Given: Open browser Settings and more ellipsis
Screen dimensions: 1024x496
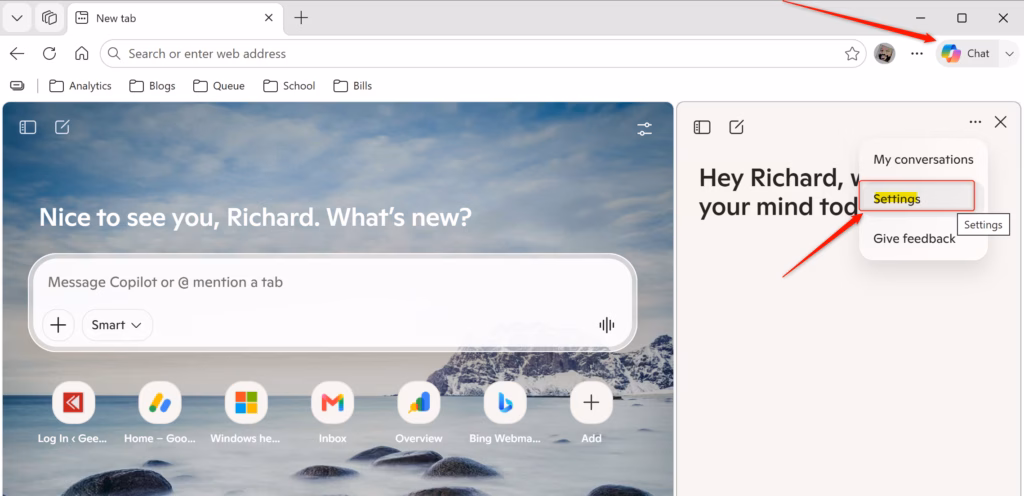Looking at the screenshot, I should click(917, 54).
